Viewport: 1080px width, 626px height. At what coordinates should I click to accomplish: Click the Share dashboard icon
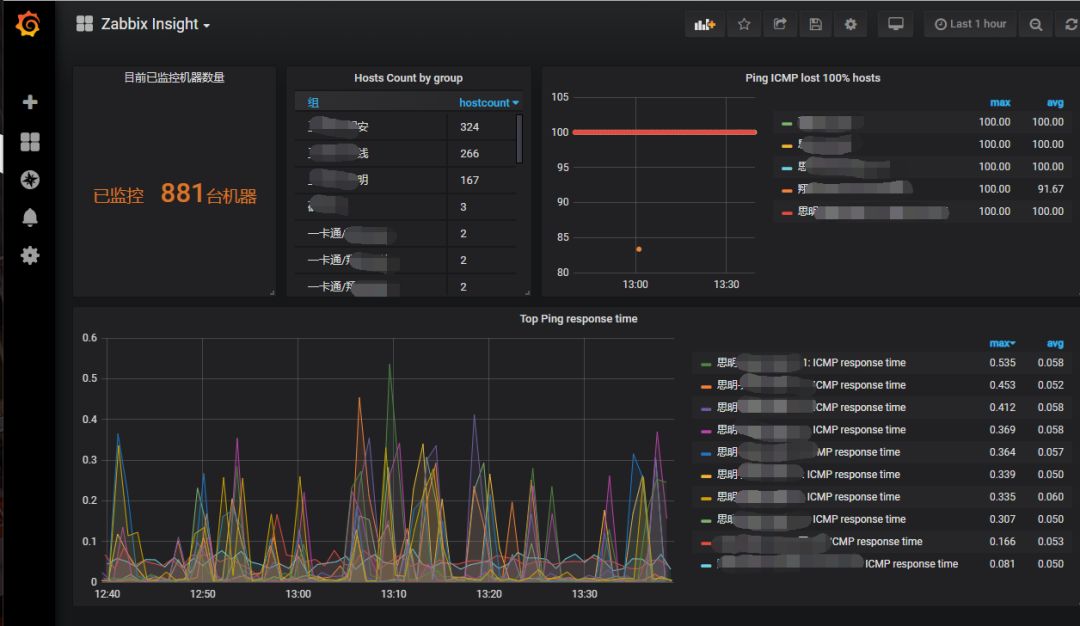[x=780, y=24]
